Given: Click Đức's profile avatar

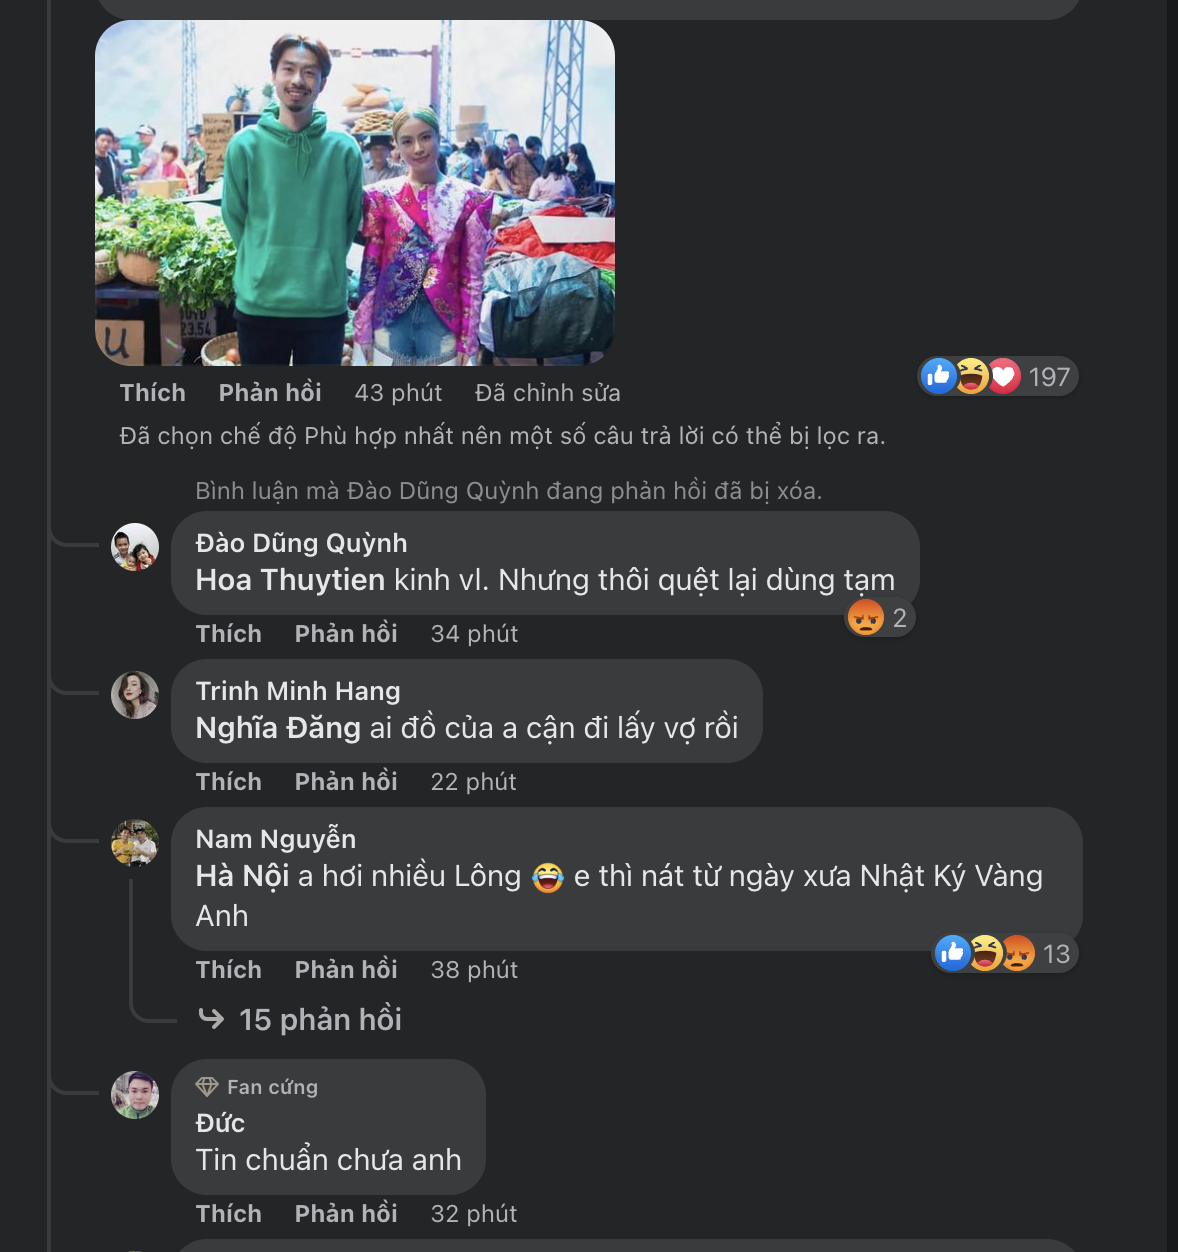Looking at the screenshot, I should (135, 1095).
